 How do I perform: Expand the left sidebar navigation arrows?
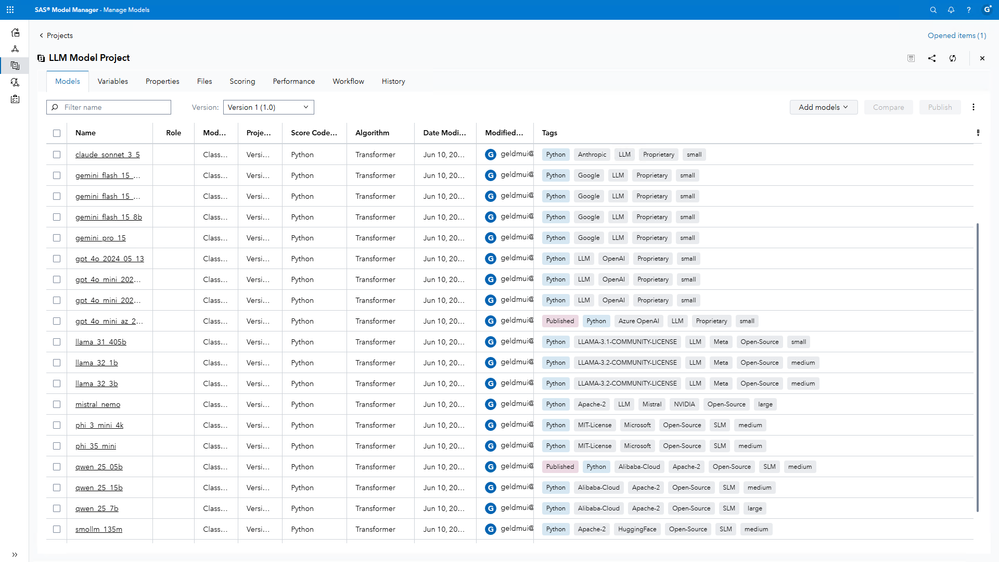15,554
